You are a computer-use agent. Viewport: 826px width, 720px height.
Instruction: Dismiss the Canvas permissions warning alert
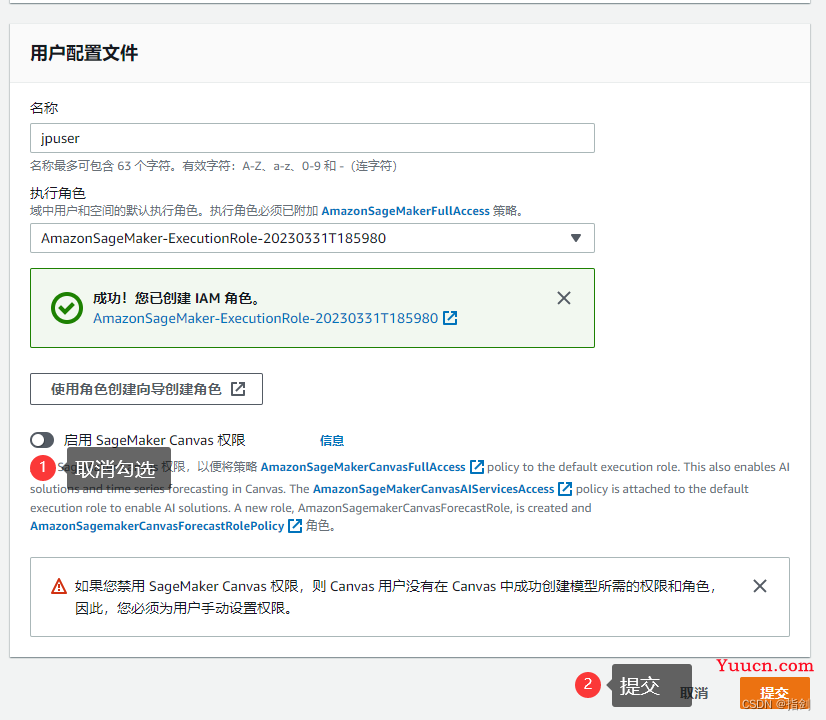coord(760,586)
